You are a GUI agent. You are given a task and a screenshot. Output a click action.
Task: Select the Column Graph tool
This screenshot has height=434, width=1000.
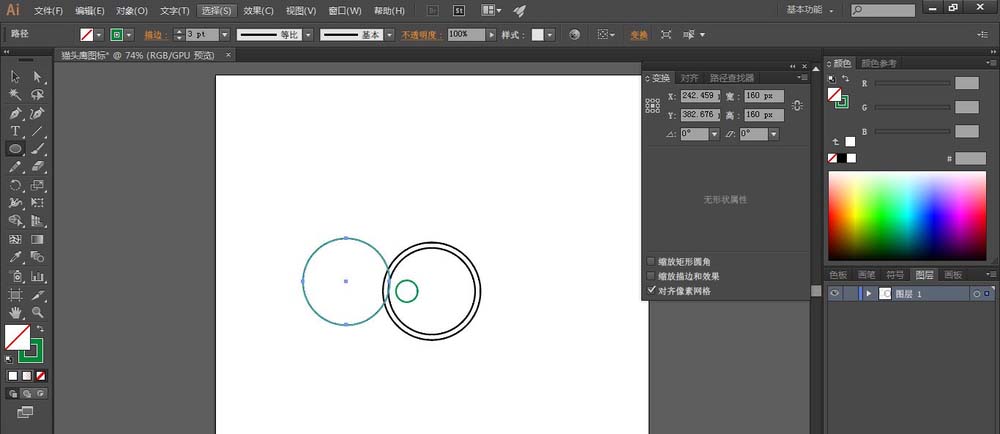[37, 277]
